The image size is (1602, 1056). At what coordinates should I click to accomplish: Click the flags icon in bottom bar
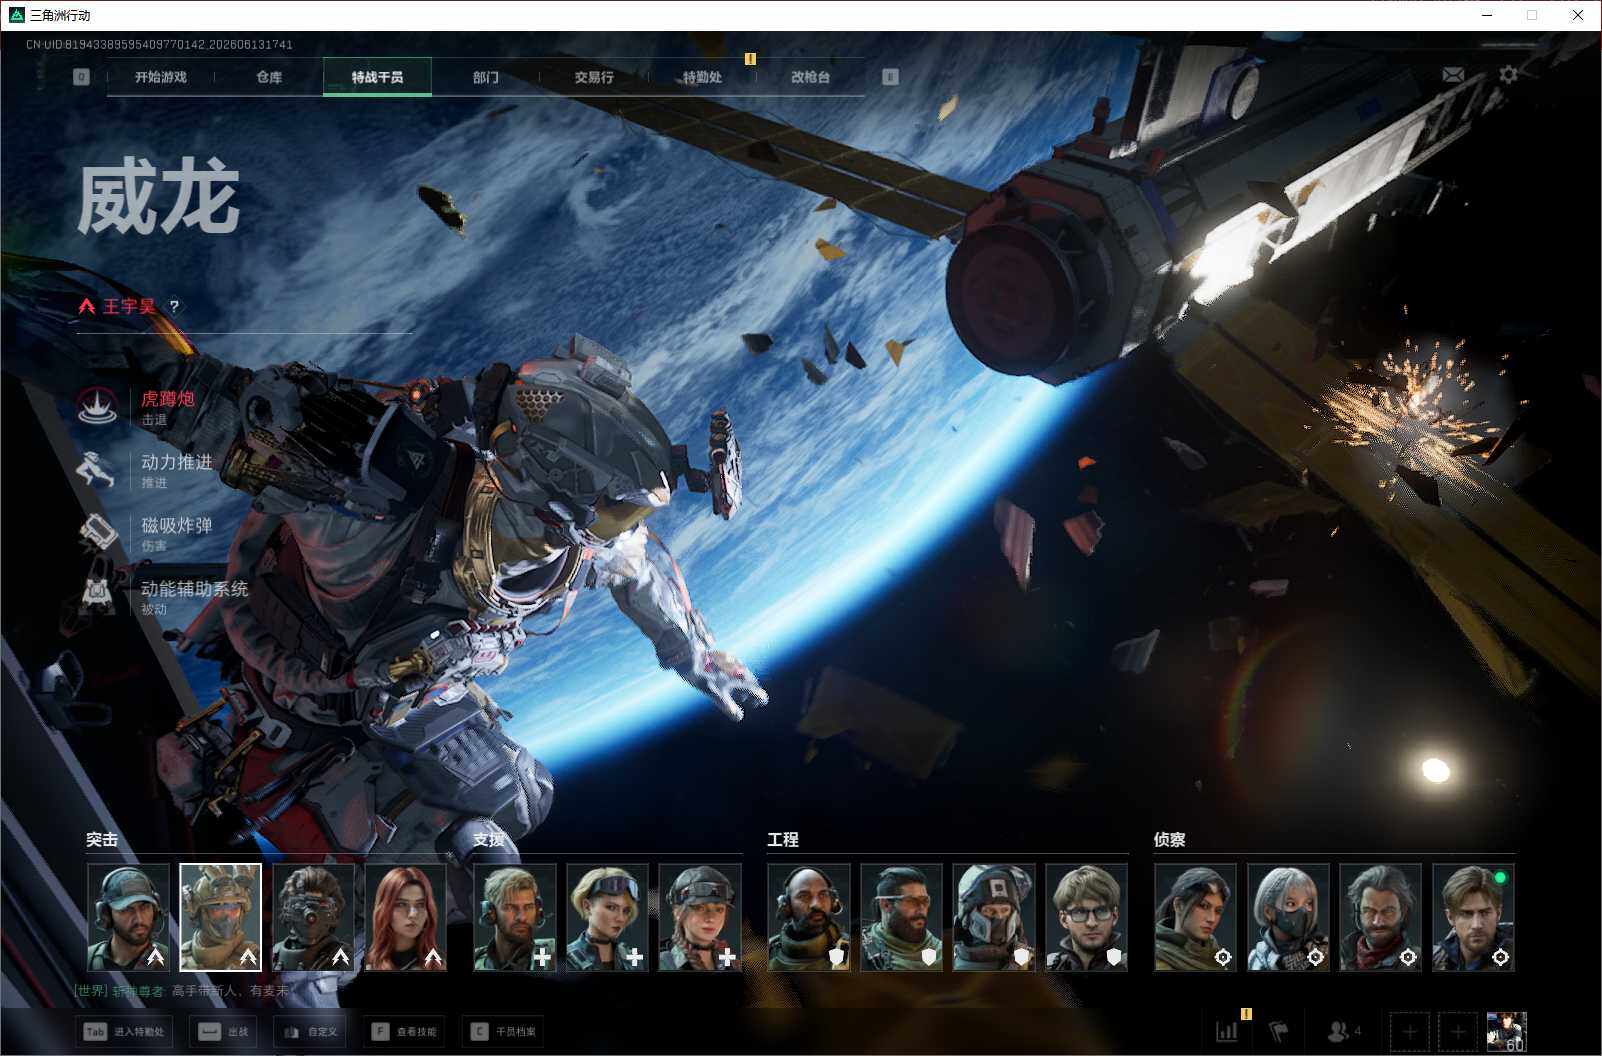pos(1279,1031)
